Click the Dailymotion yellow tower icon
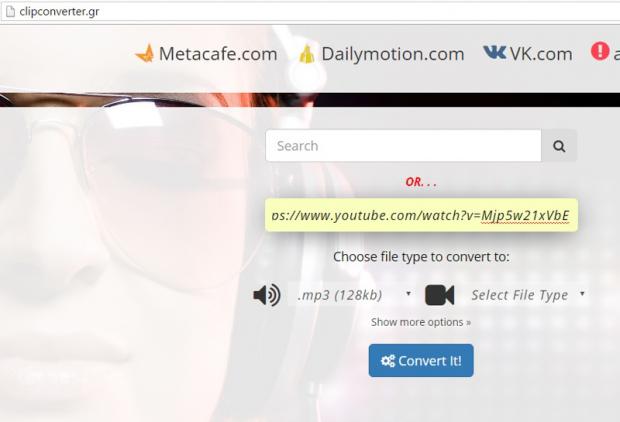 [306, 54]
